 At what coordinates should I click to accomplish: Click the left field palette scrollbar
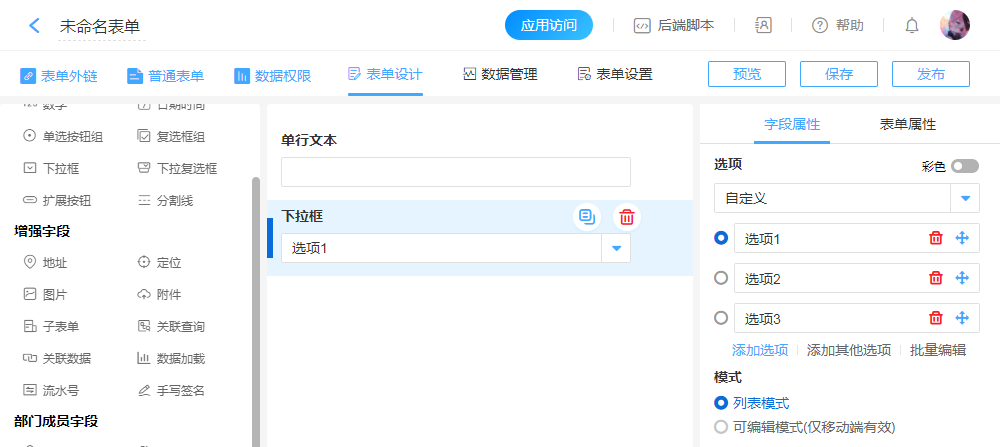pos(256,300)
